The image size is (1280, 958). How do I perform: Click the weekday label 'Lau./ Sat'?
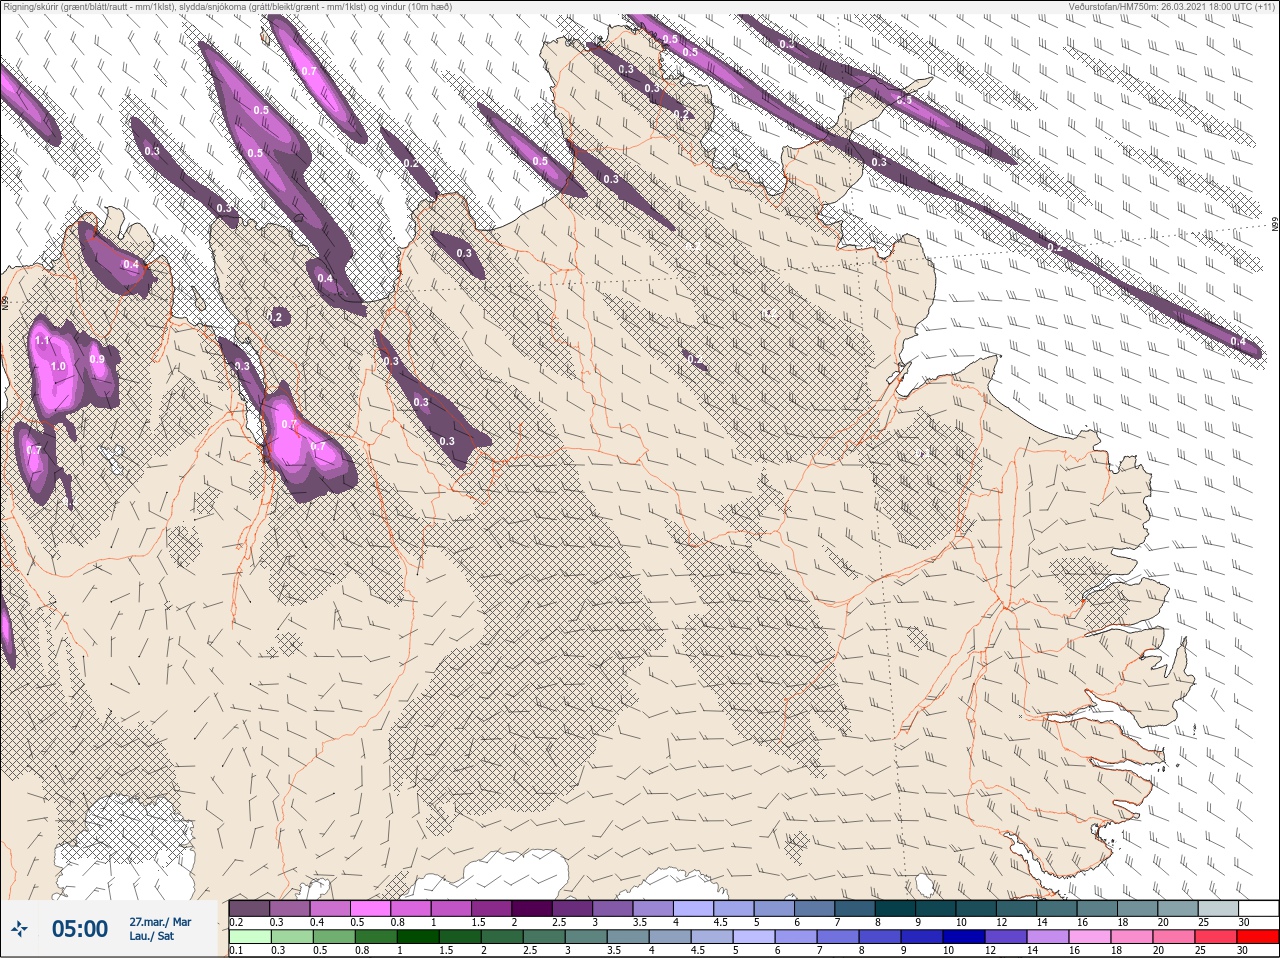click(151, 936)
